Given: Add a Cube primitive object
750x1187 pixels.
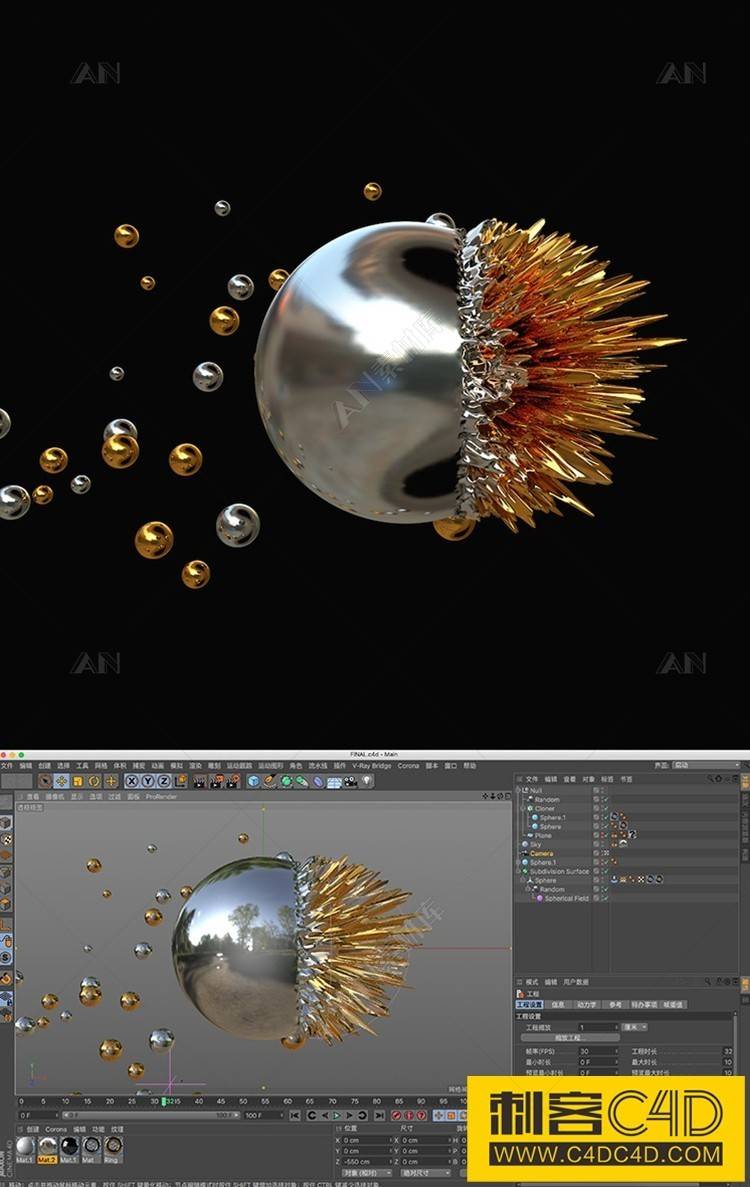Looking at the screenshot, I should pos(254,781).
